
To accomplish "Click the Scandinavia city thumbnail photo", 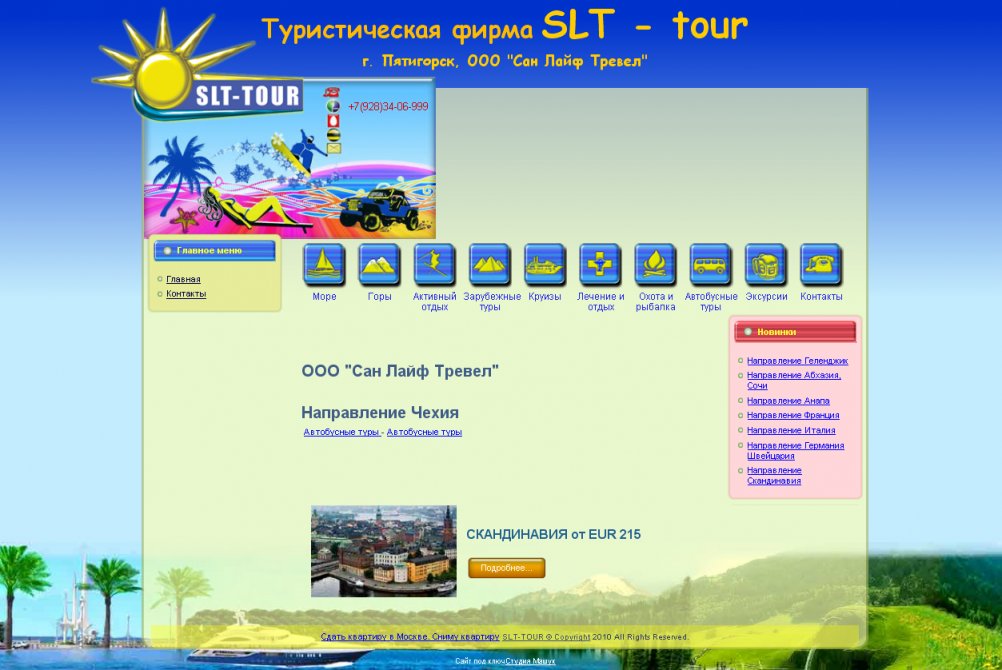I will coord(383,551).
